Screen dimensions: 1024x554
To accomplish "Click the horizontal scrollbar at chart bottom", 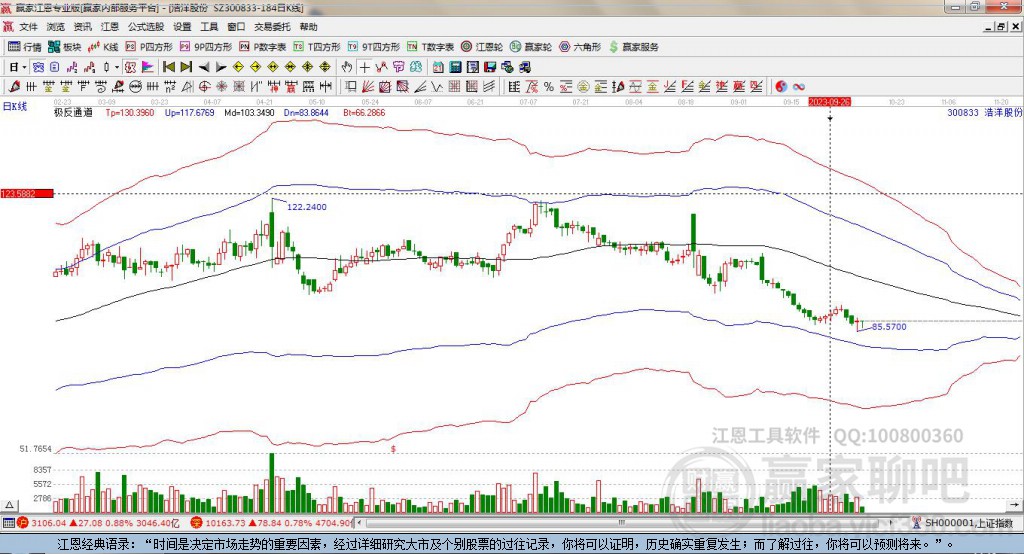I will coord(624,523).
